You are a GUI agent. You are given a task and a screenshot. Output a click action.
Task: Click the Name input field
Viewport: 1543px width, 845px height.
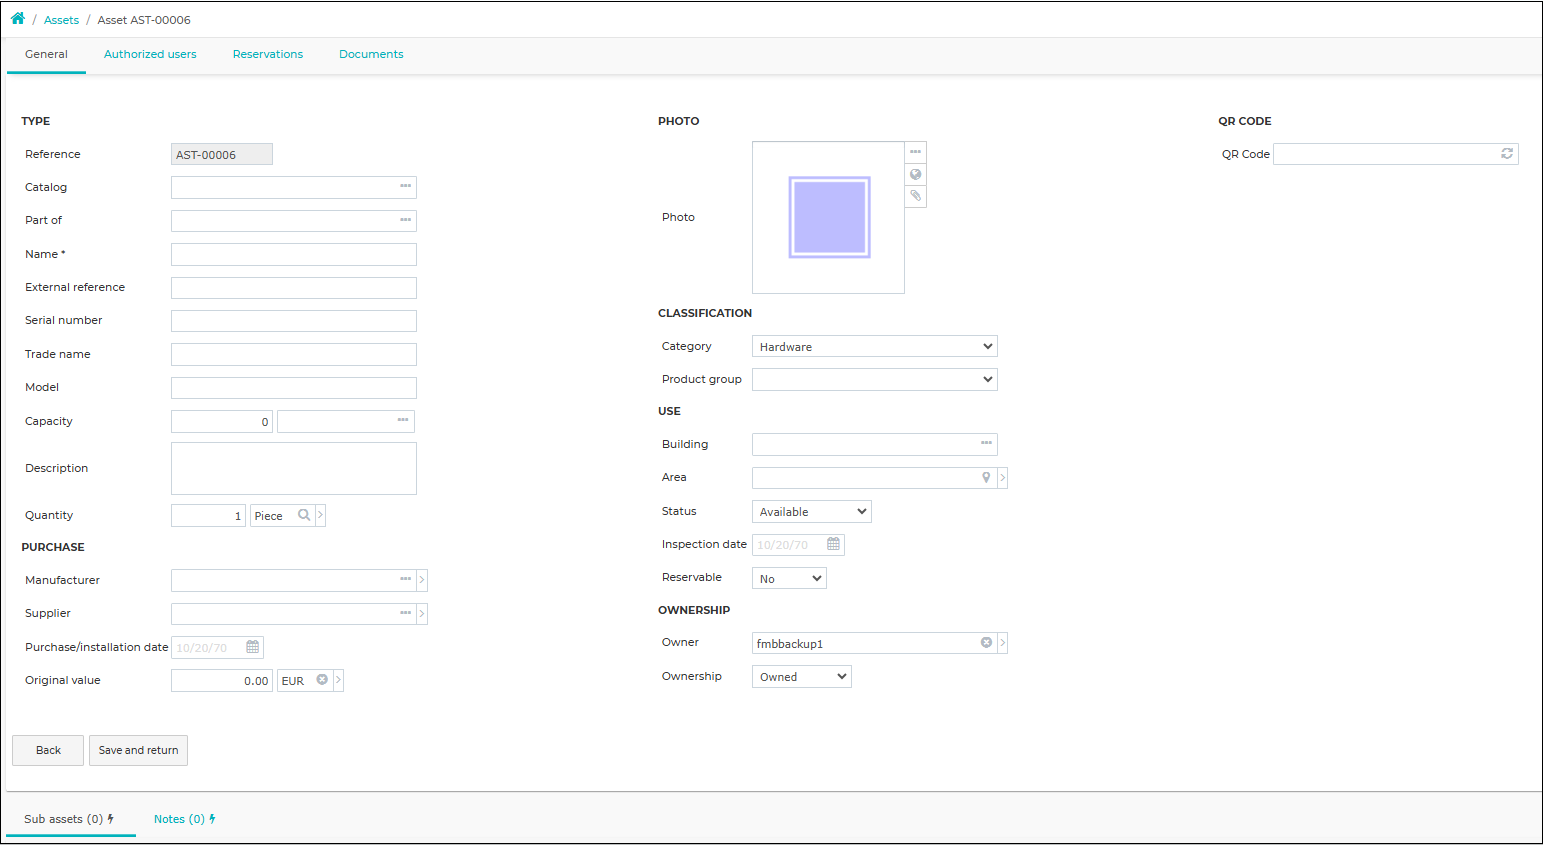[294, 254]
